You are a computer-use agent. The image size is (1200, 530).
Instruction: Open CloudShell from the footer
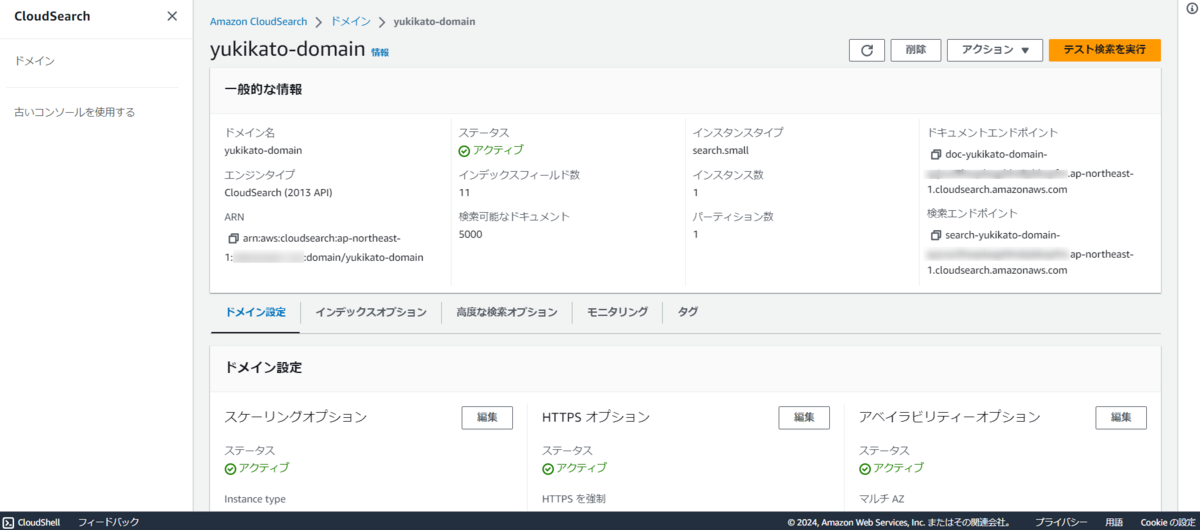[x=31, y=522]
